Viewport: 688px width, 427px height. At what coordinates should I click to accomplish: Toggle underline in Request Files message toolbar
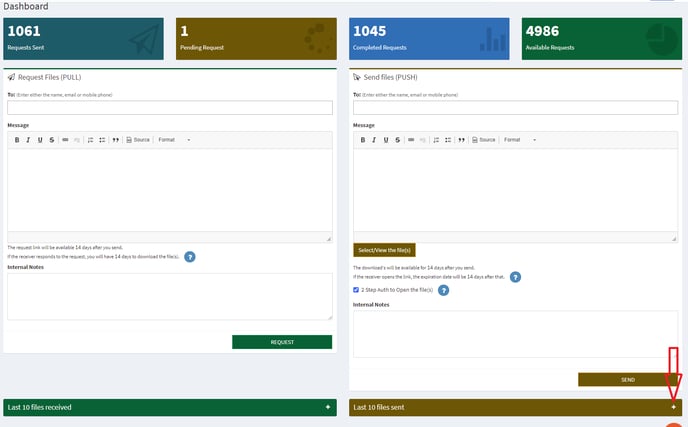(x=40, y=140)
